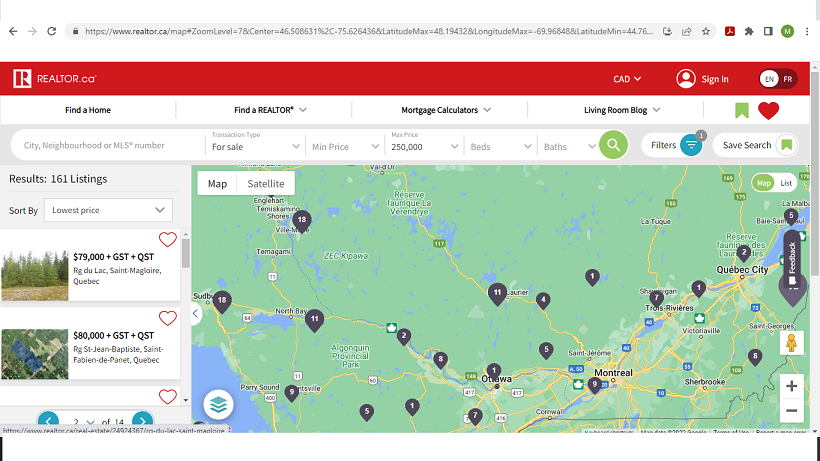Zoom in the map with plus button
The image size is (820, 461).
click(x=791, y=386)
